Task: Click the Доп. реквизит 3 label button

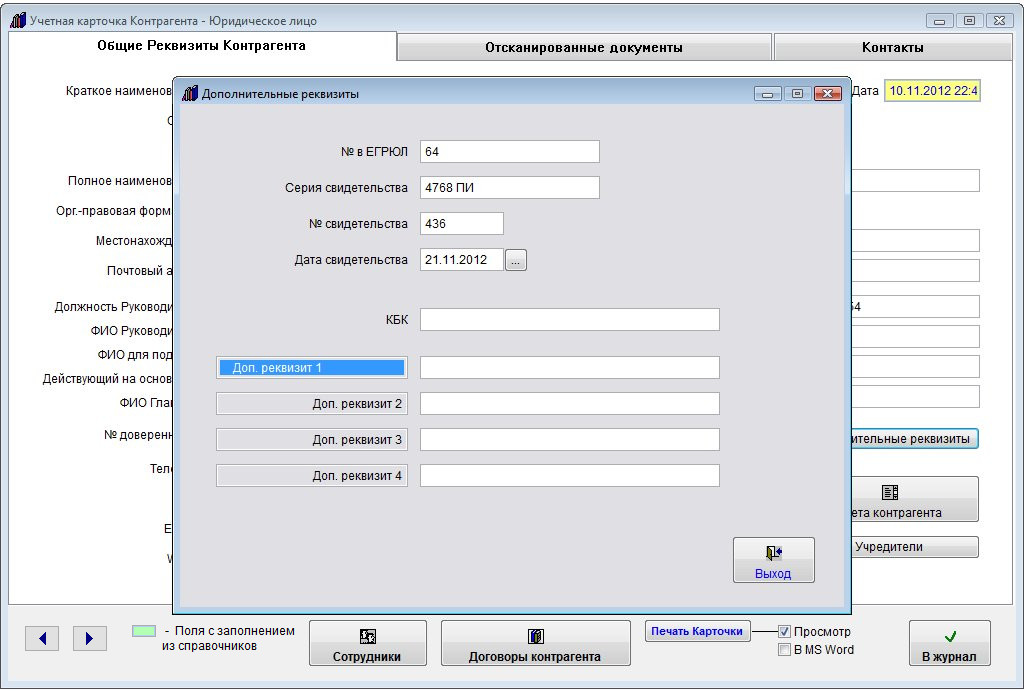Action: point(312,440)
